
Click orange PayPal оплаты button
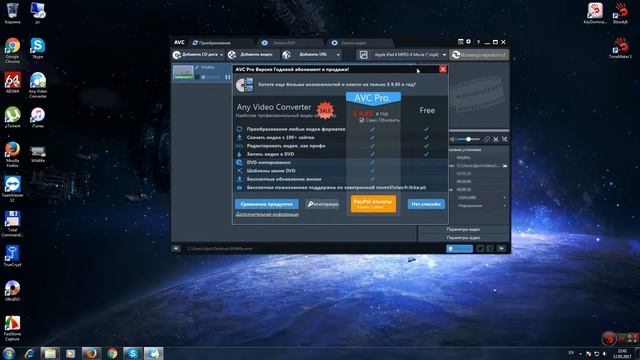(373, 204)
